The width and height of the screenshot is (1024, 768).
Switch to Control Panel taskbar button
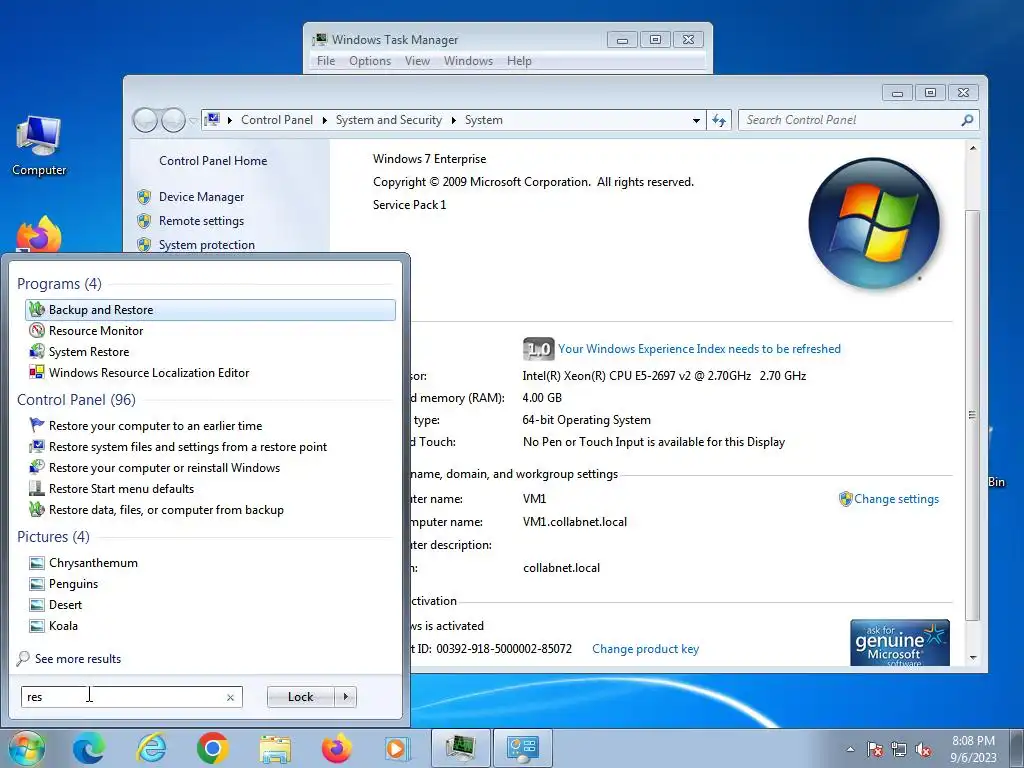[x=522, y=748]
